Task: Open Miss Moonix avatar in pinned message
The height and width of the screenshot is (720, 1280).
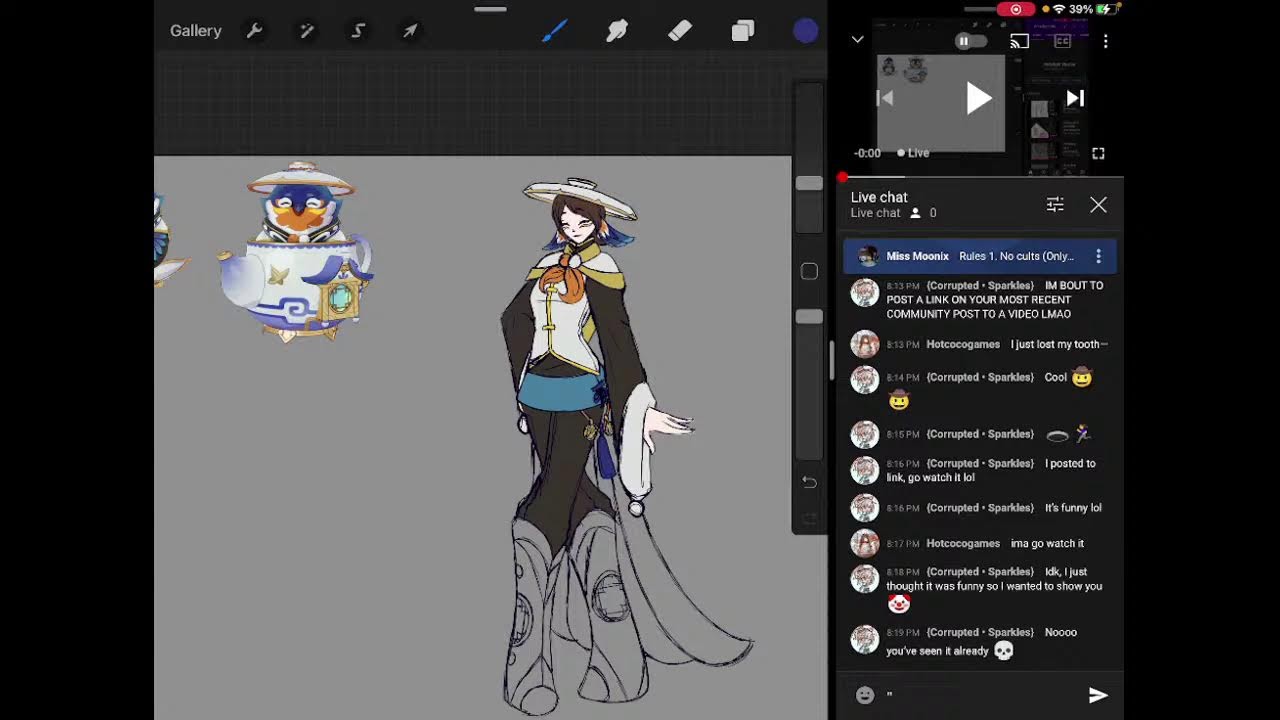Action: (x=868, y=256)
